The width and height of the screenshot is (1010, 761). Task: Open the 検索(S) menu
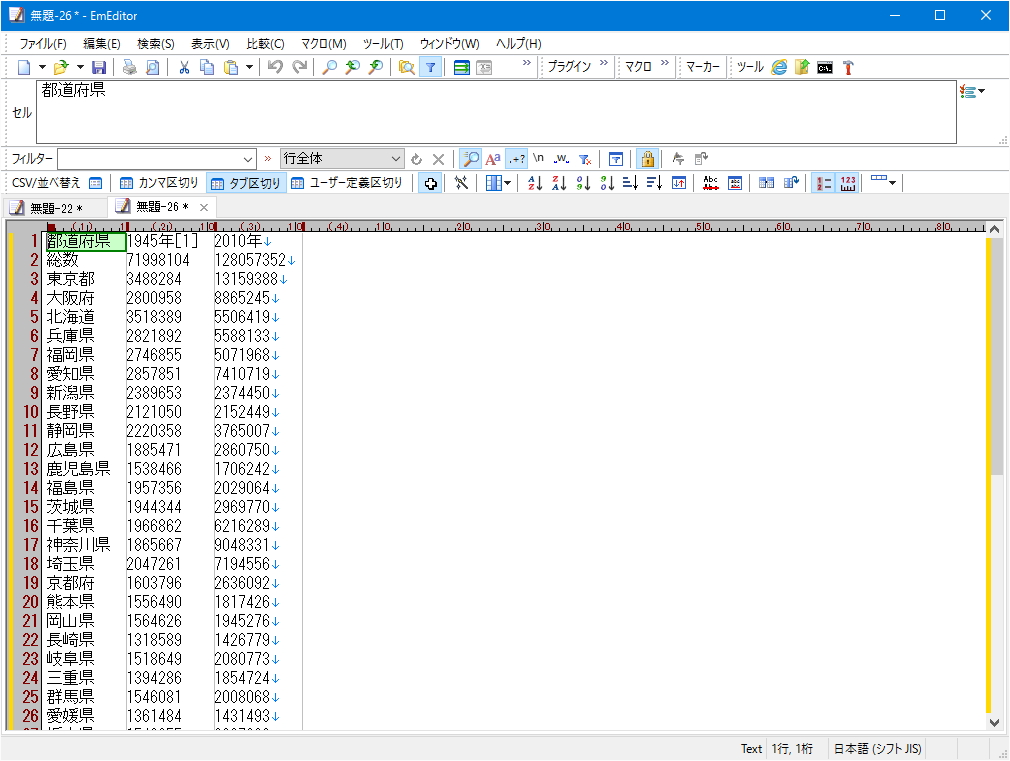[x=156, y=44]
